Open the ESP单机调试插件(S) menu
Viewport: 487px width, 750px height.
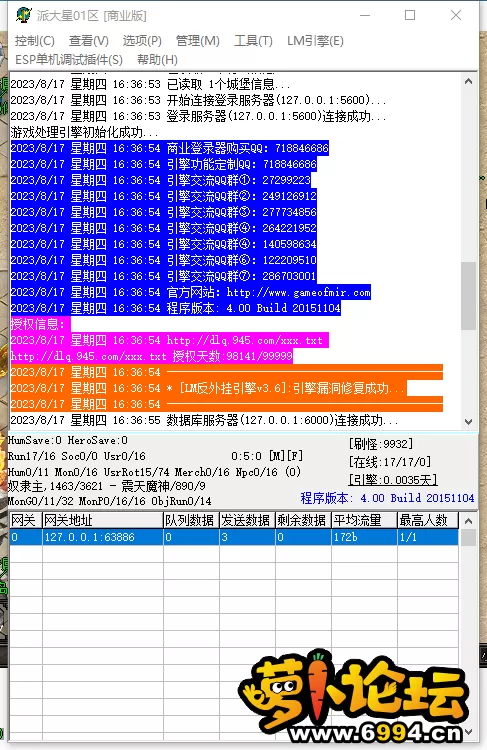69,60
